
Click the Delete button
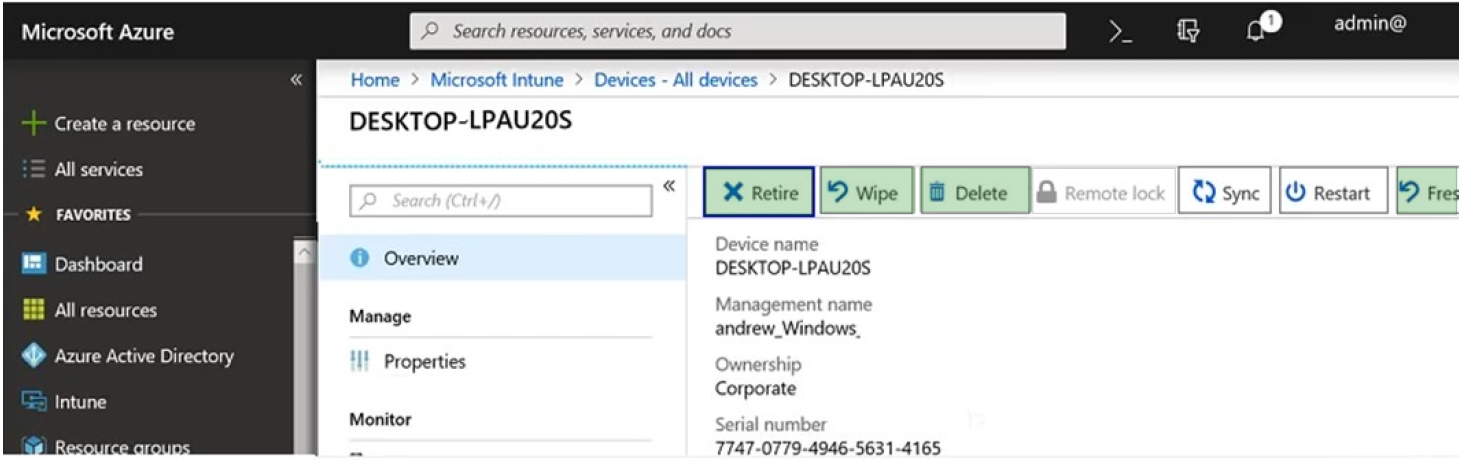tap(975, 191)
